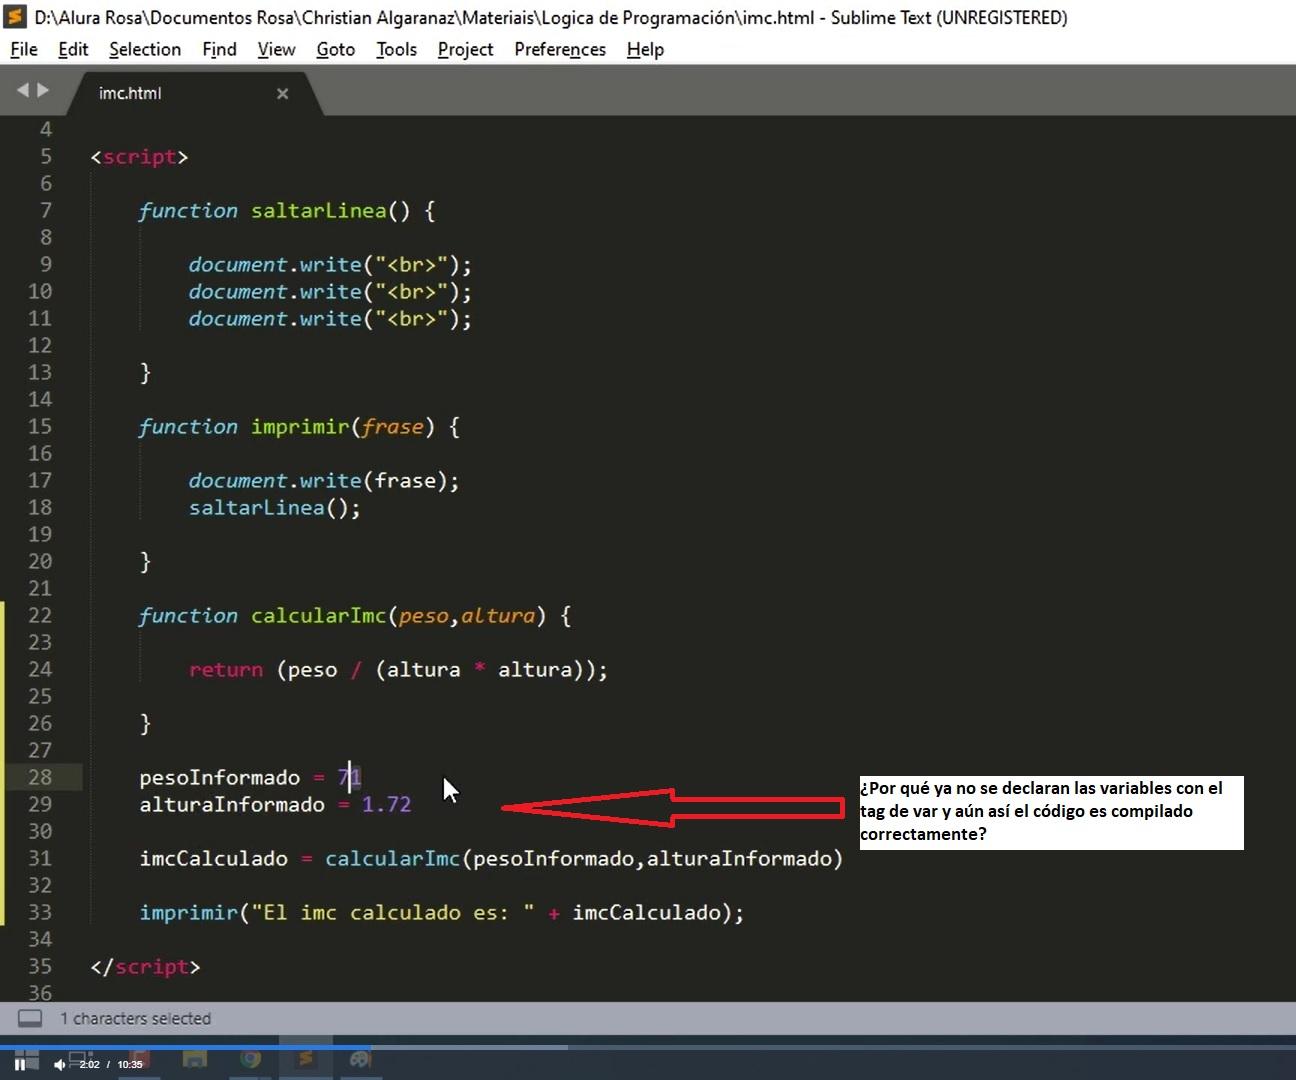The width and height of the screenshot is (1296, 1080).
Task: Open File Explorer from the taskbar
Action: 195,1059
